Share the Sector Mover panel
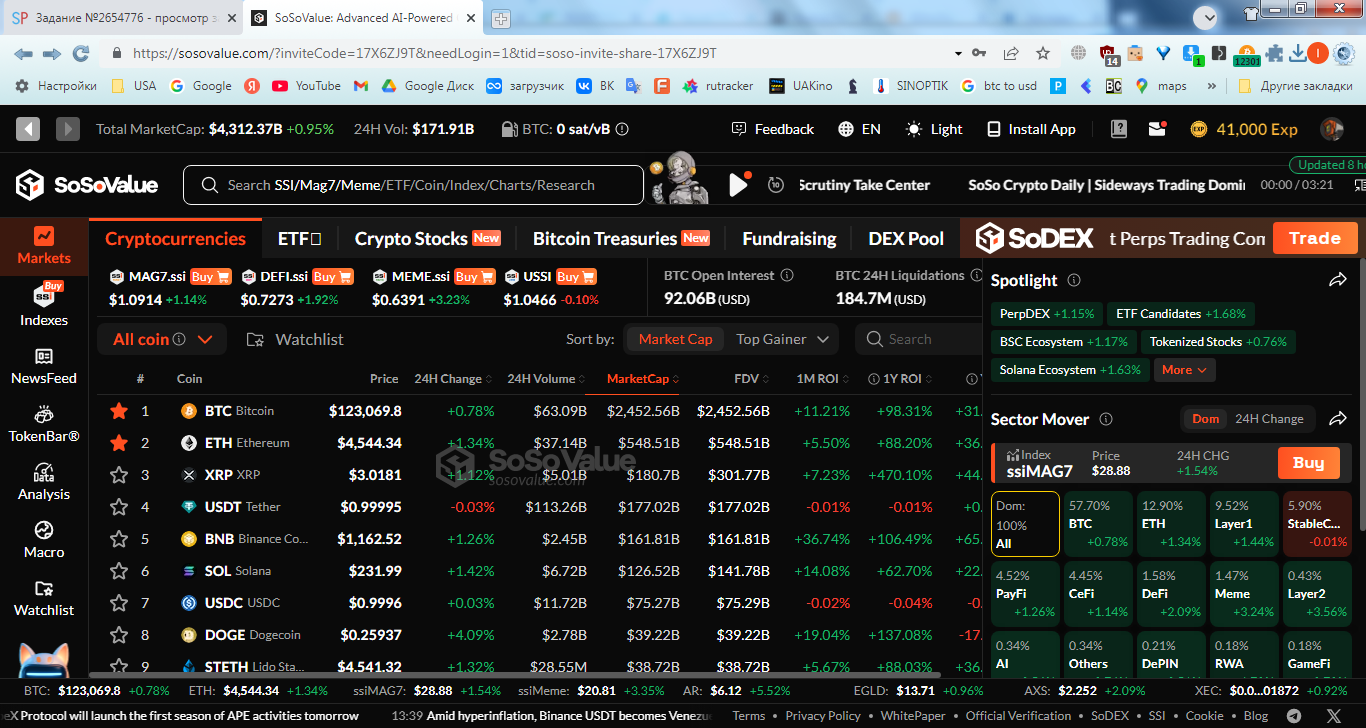 [x=1338, y=419]
